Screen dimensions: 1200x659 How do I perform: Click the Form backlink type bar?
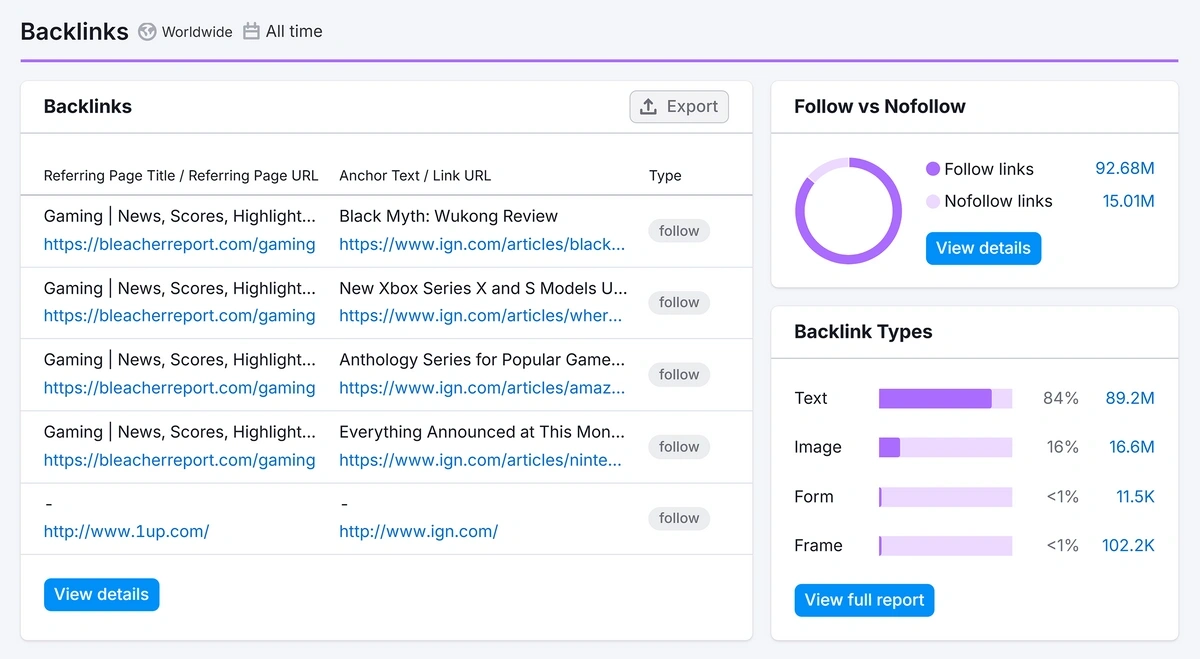point(945,496)
